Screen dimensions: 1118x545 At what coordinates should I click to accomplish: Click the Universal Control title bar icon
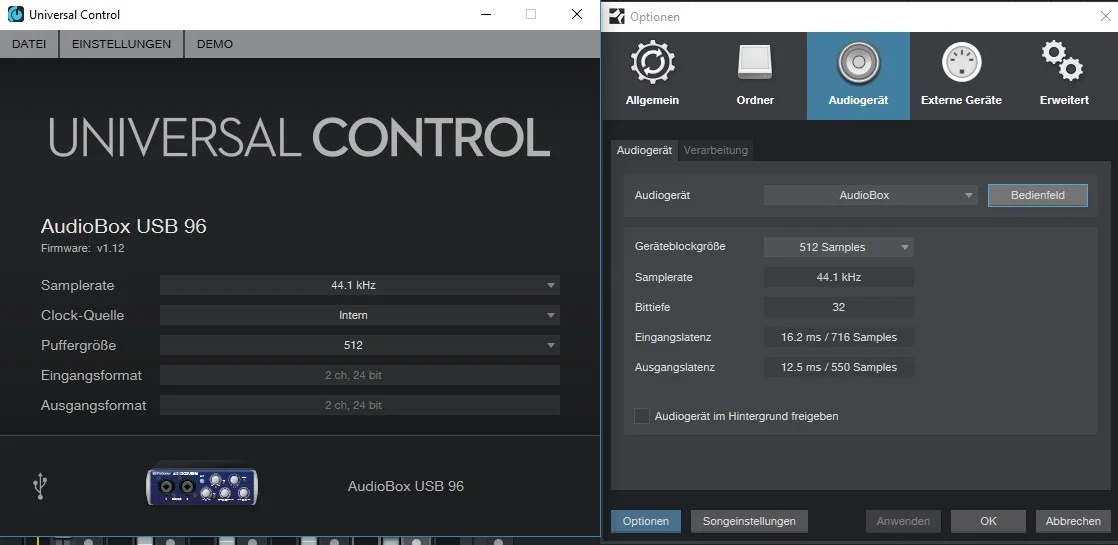point(16,15)
